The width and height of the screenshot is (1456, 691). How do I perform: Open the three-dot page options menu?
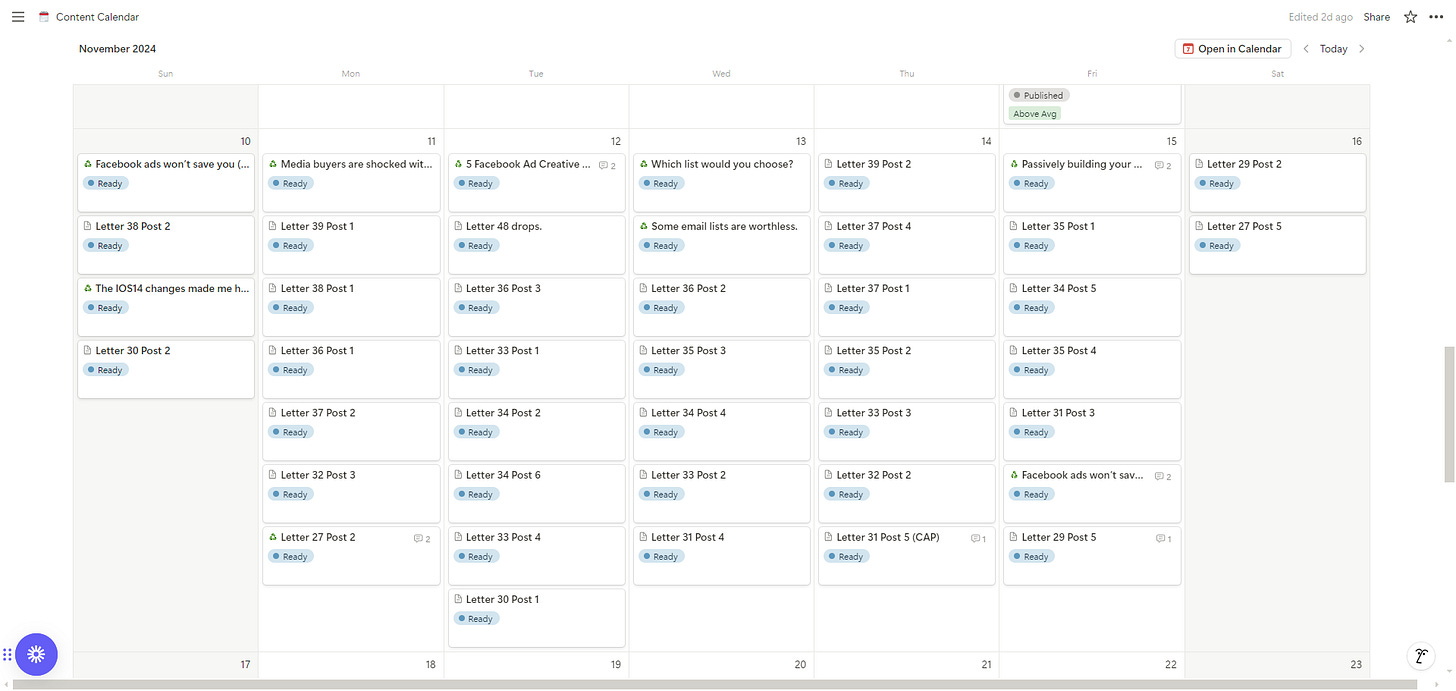[1437, 17]
